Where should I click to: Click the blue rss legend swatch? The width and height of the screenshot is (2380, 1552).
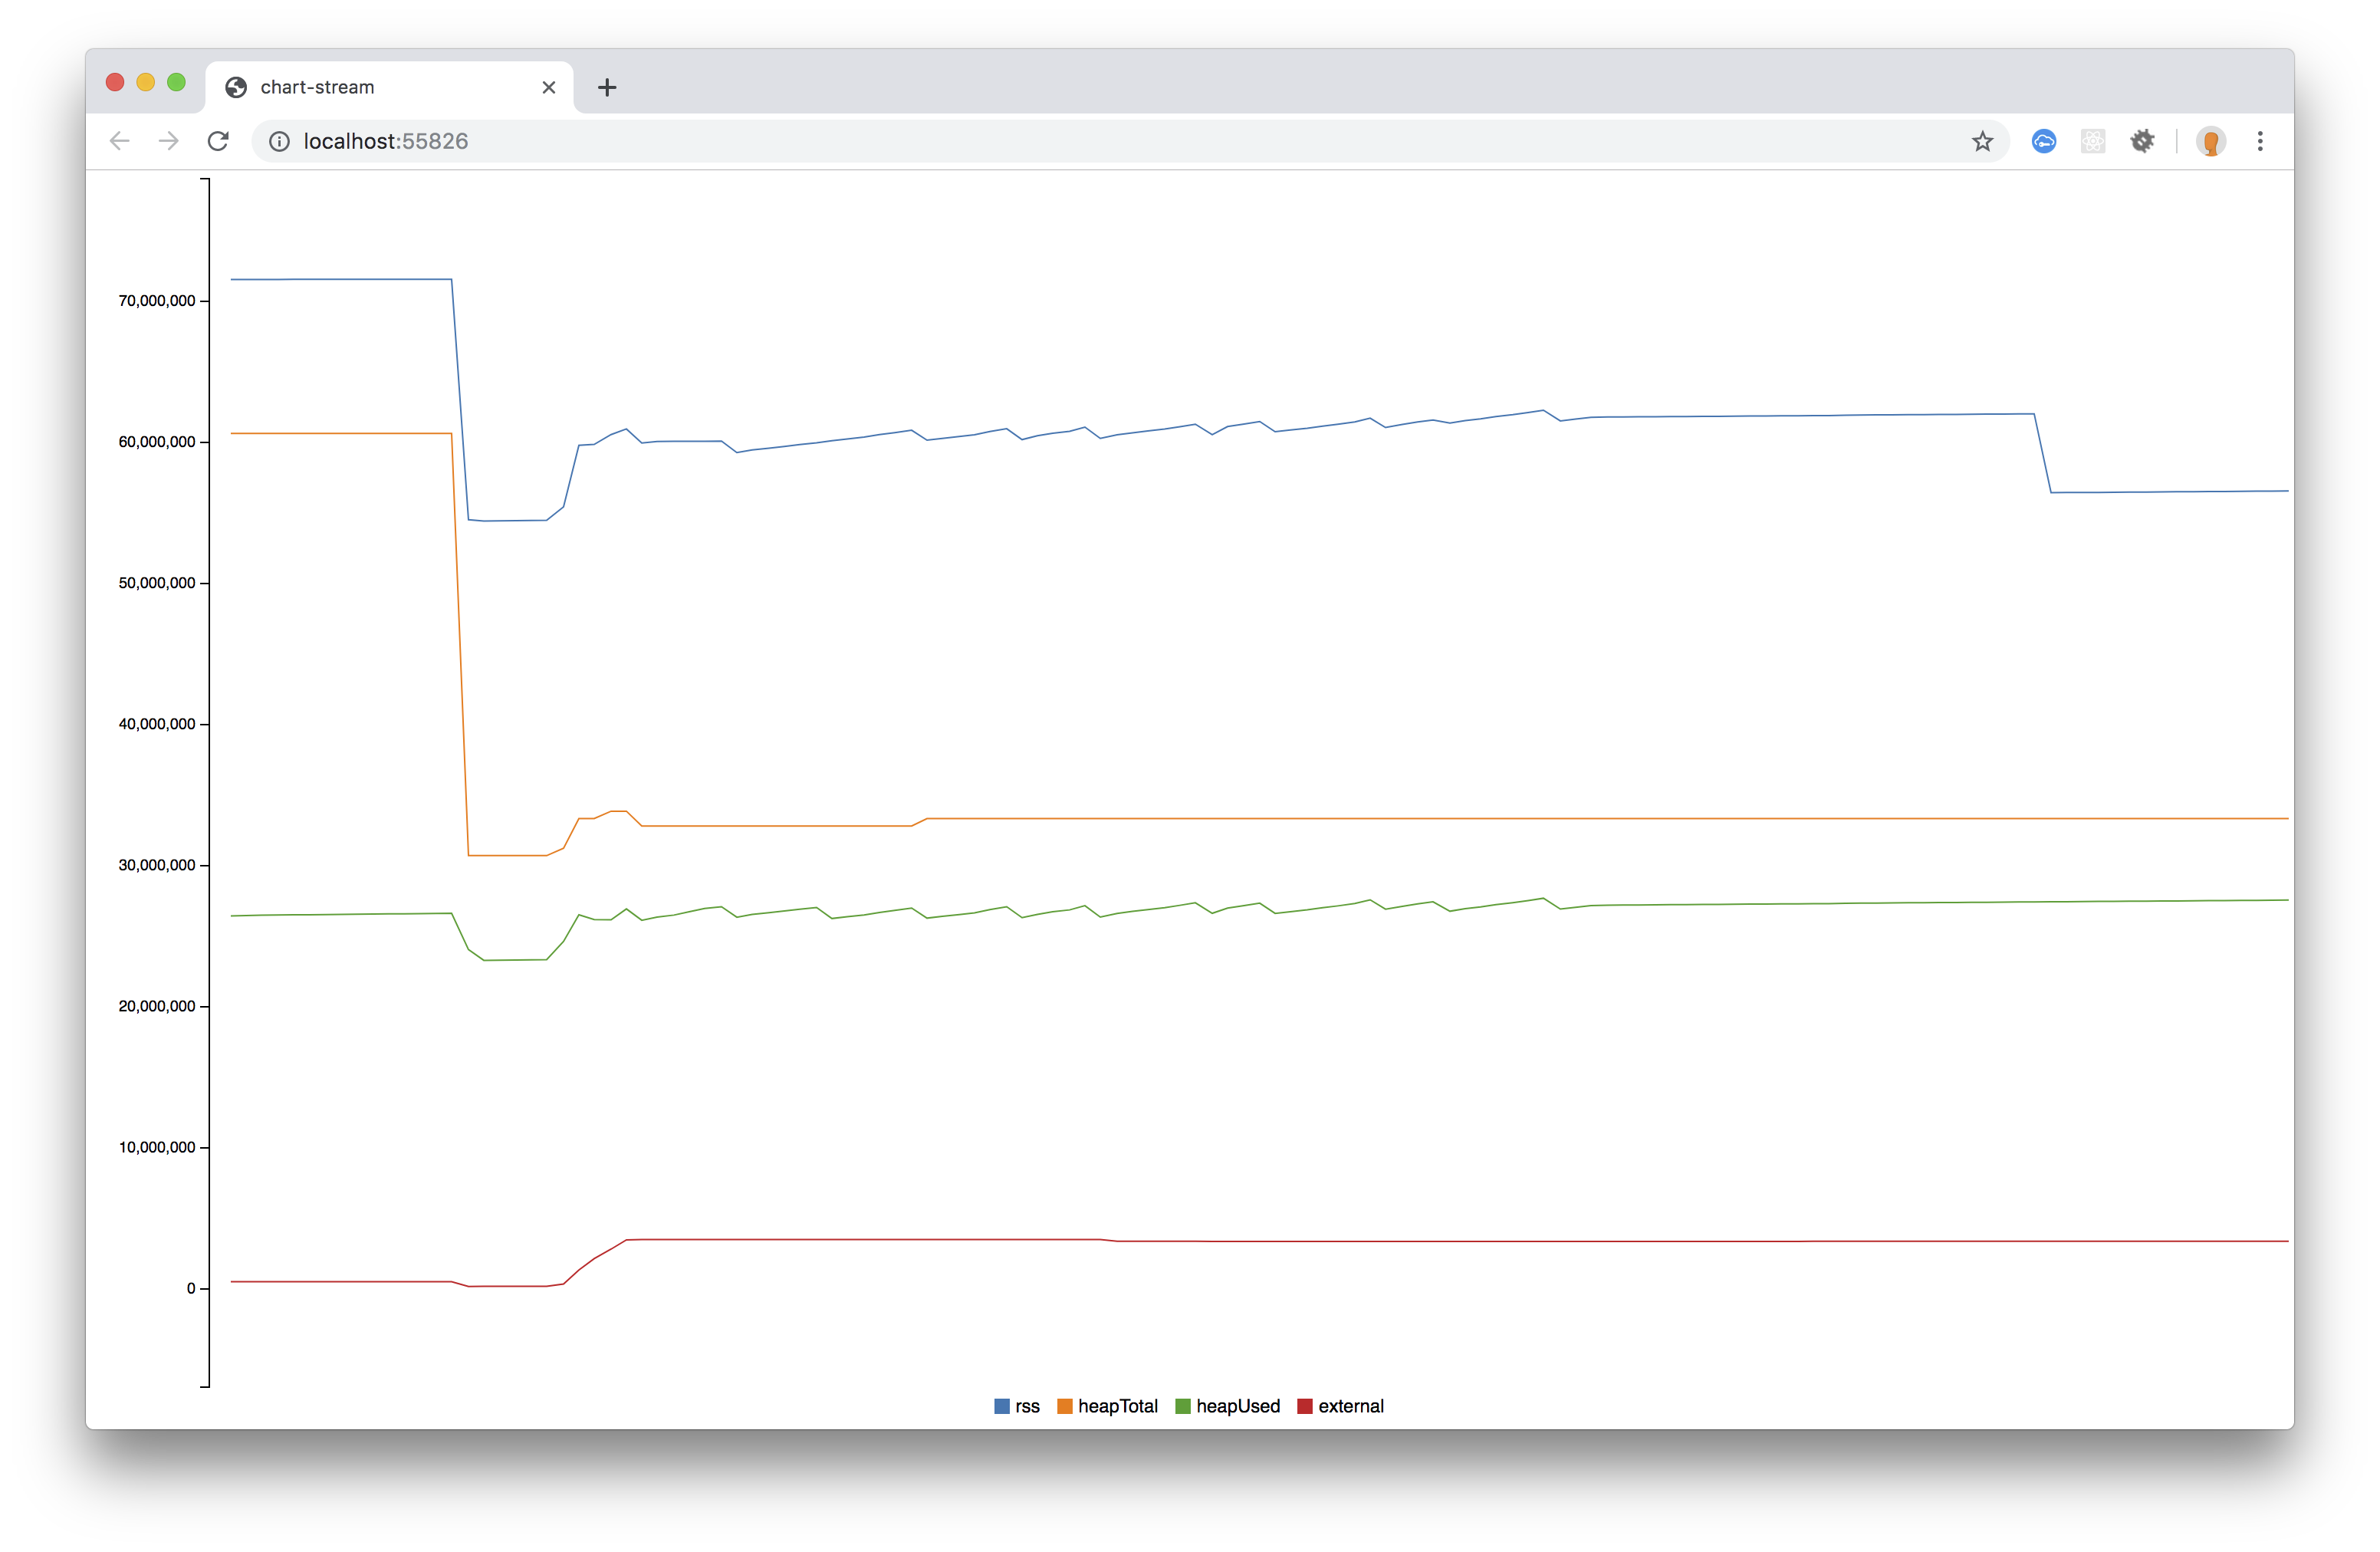point(1002,1406)
